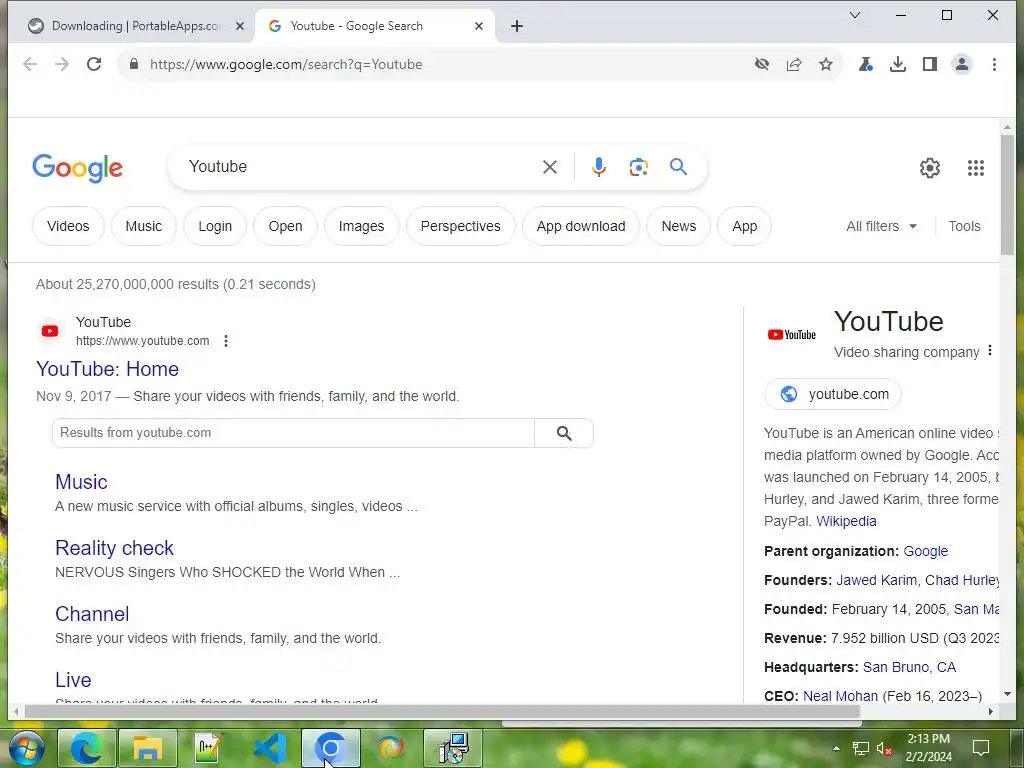1024x768 pixels.
Task: Open more options for YouTube result
Action: 226,341
